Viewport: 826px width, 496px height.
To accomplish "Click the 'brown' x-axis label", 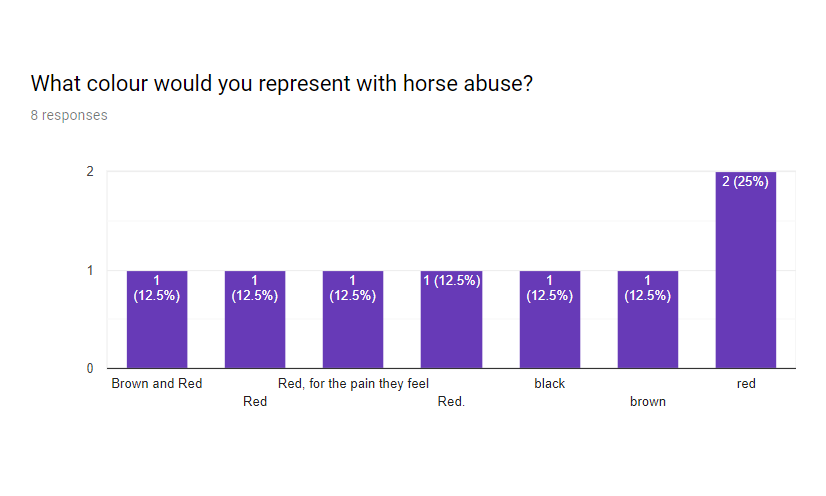I will coord(648,402).
